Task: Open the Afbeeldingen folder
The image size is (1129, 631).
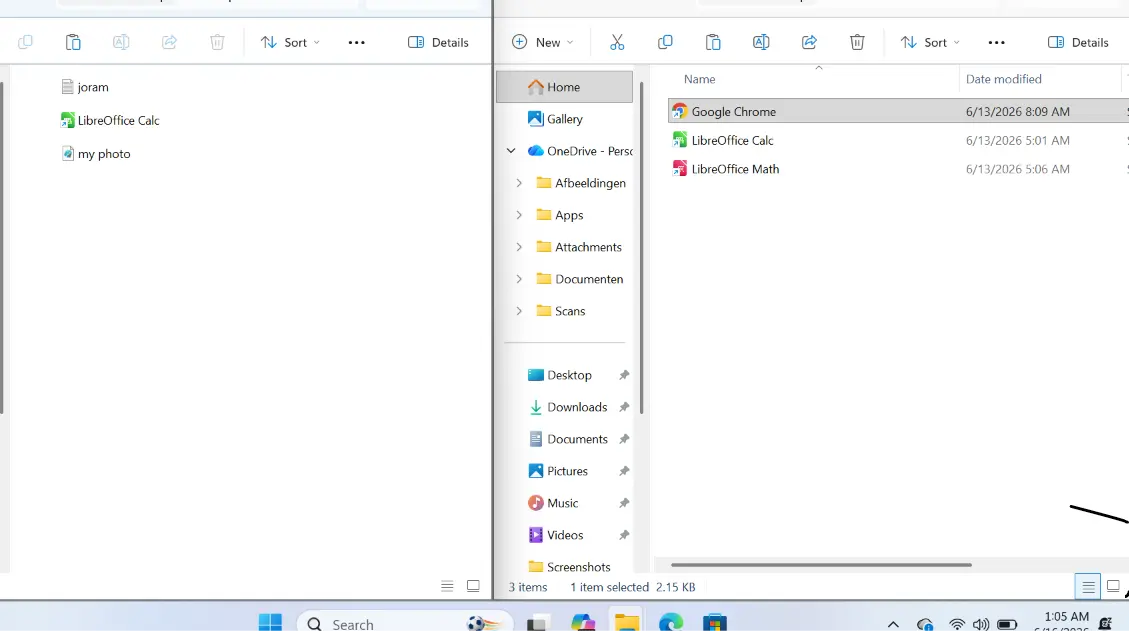Action: pyautogui.click(x=581, y=183)
